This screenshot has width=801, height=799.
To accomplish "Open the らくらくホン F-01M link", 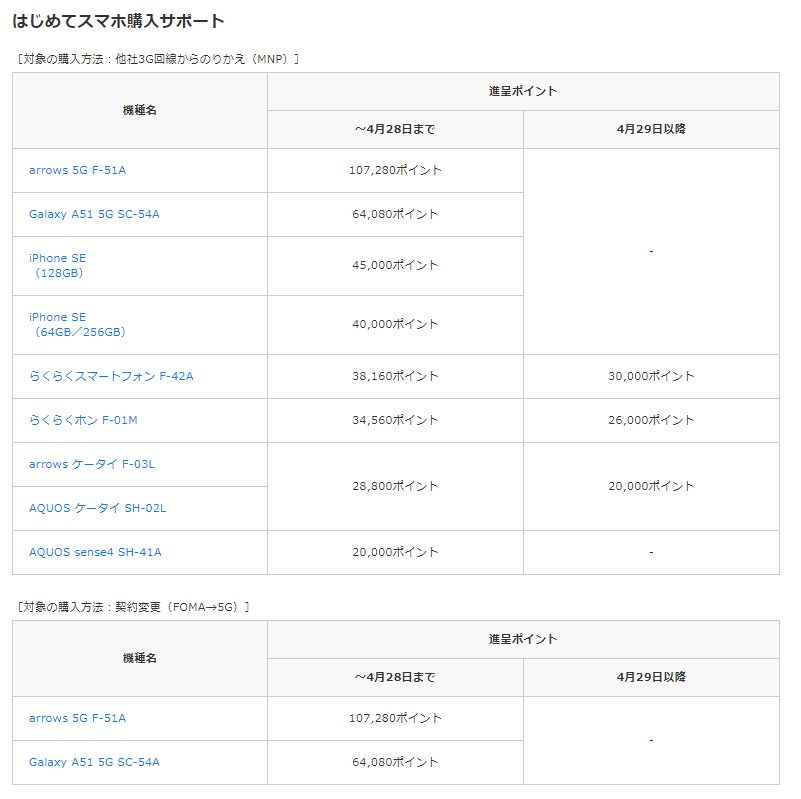I will (83, 420).
